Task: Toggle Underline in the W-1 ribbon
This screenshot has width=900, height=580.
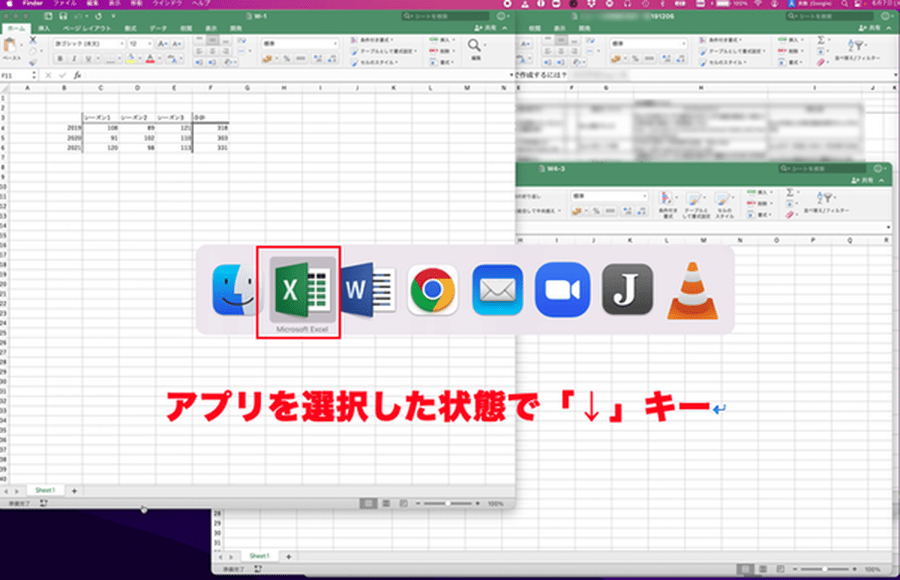Action: click(x=88, y=59)
